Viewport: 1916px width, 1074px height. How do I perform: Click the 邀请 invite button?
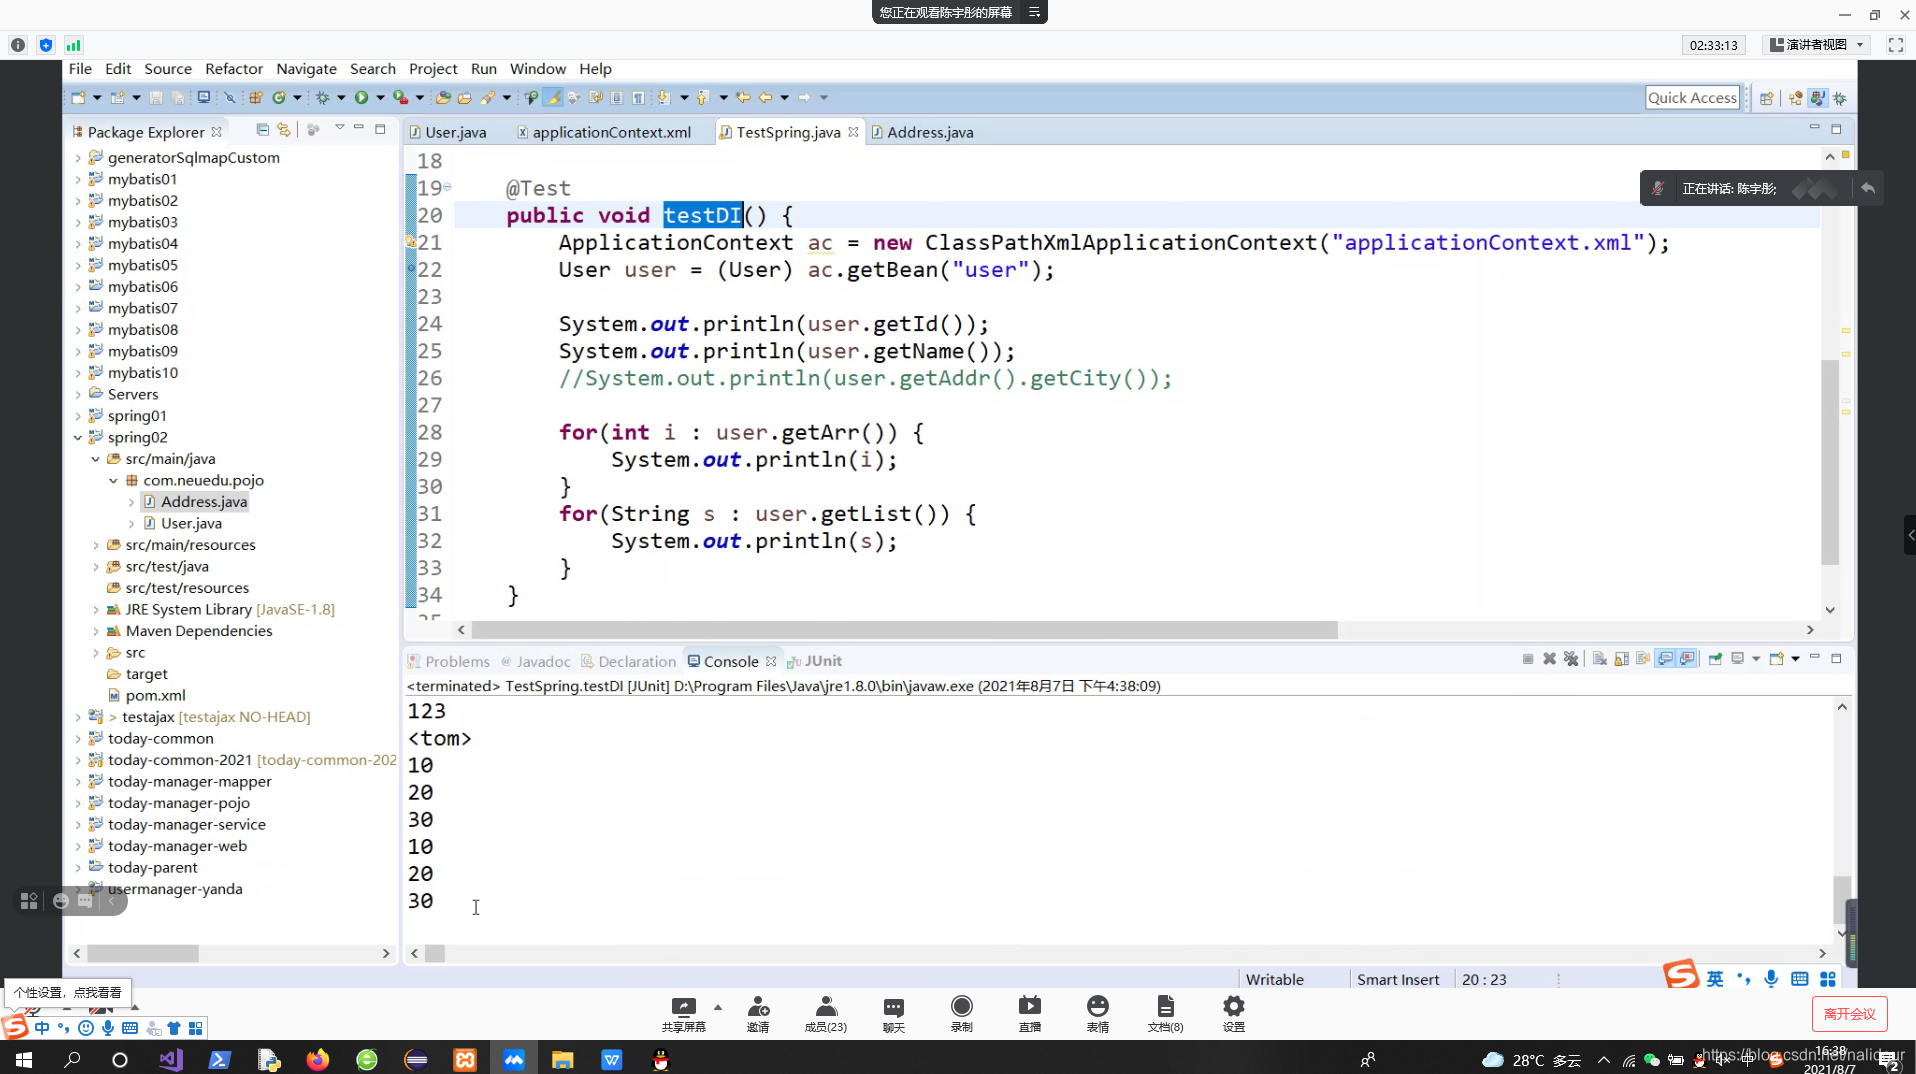[x=758, y=1014]
